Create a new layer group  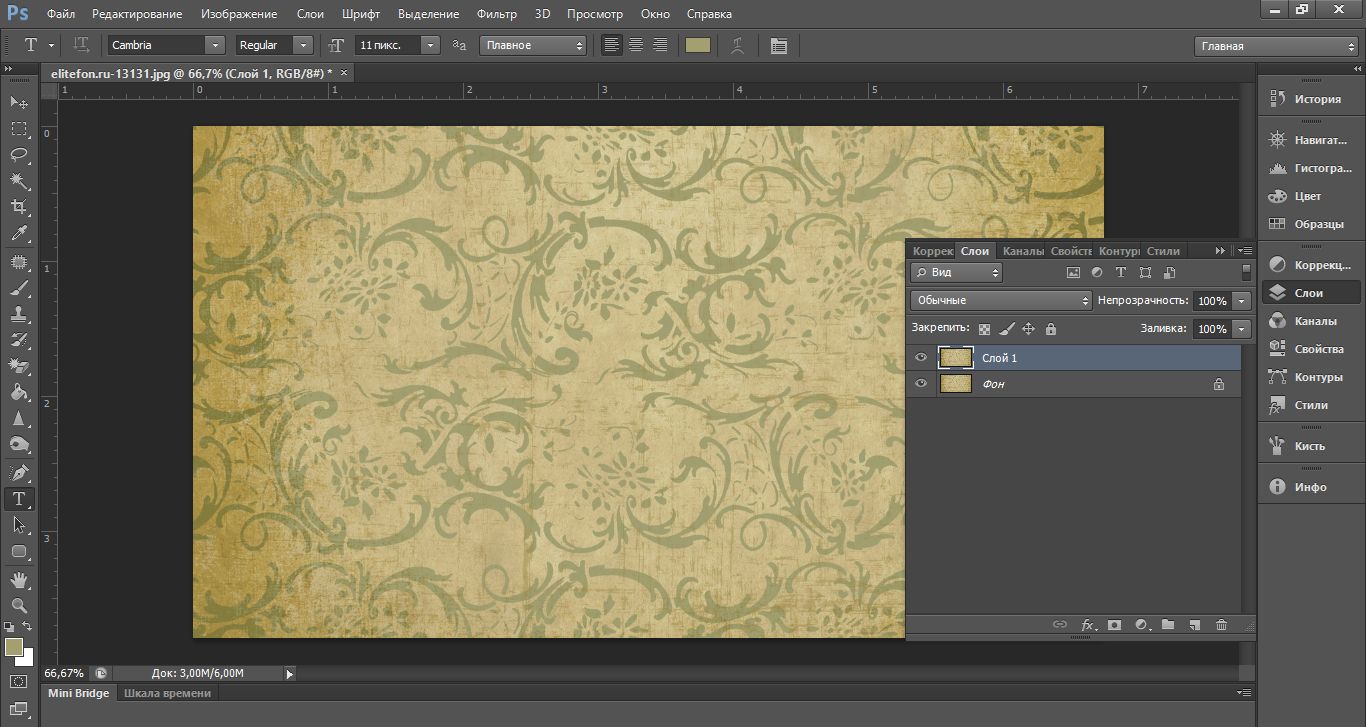pyautogui.click(x=1168, y=625)
